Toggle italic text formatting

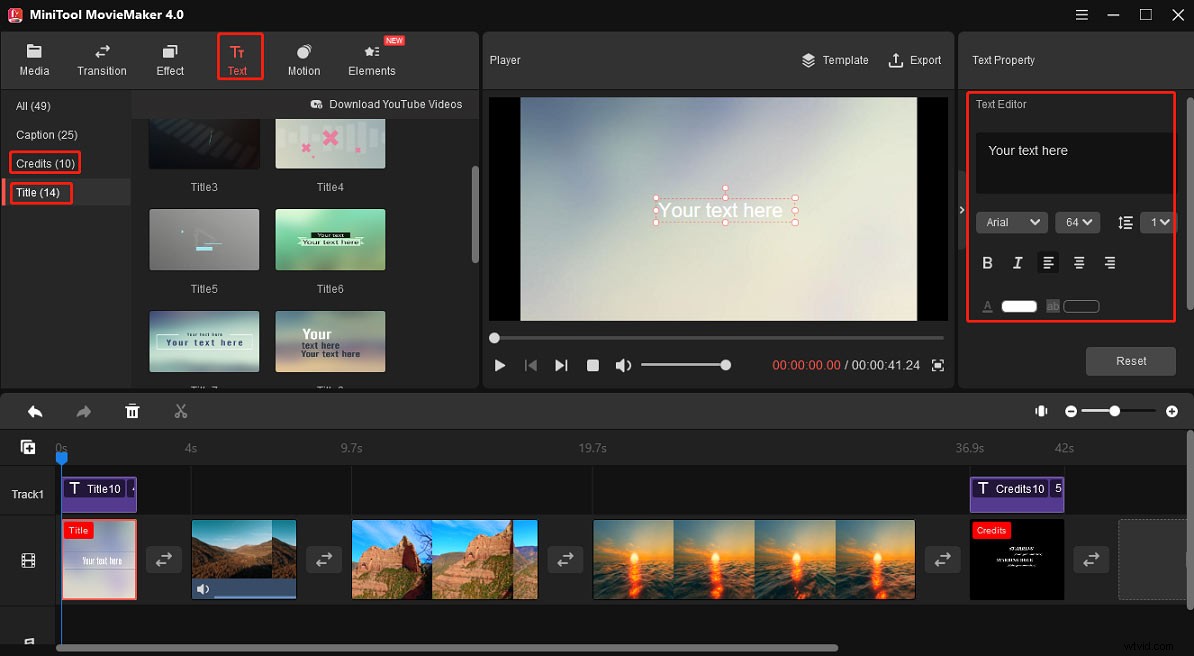[1017, 262]
